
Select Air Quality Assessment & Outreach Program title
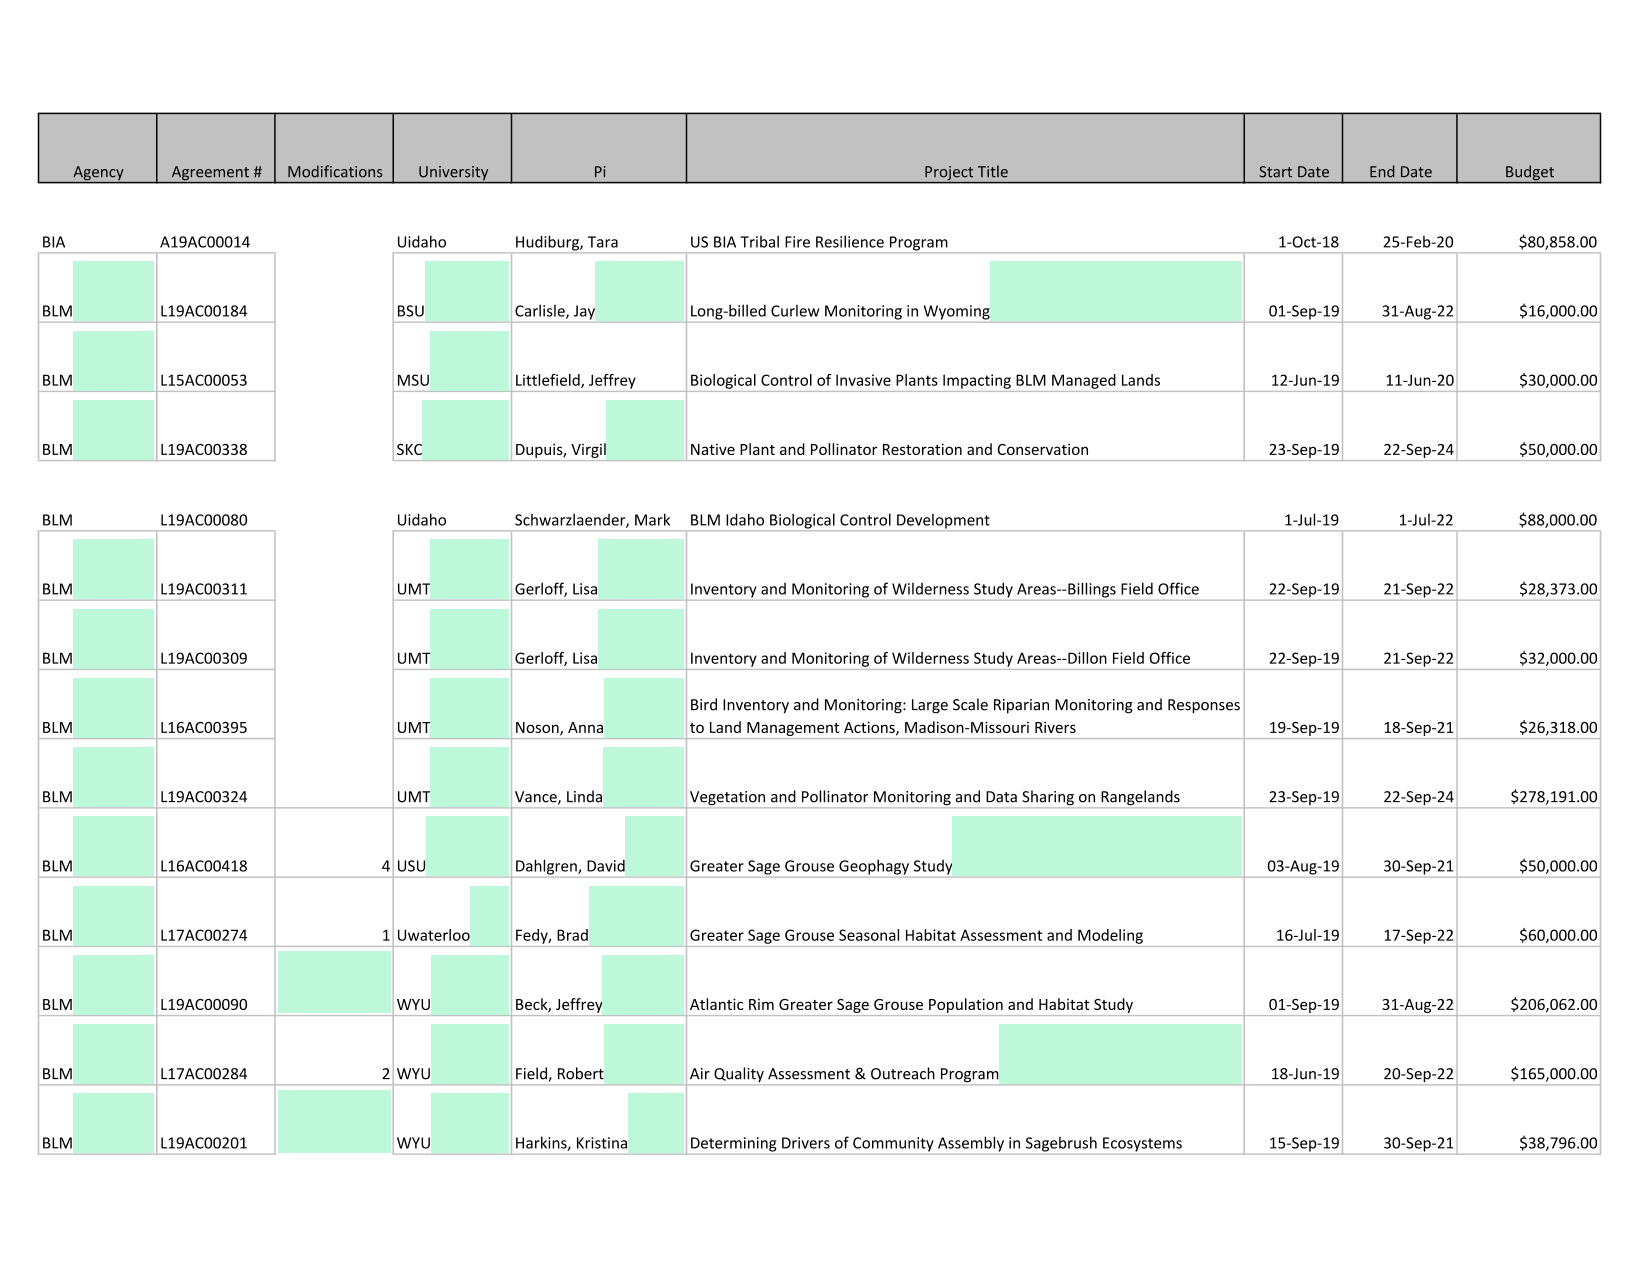pos(844,1073)
